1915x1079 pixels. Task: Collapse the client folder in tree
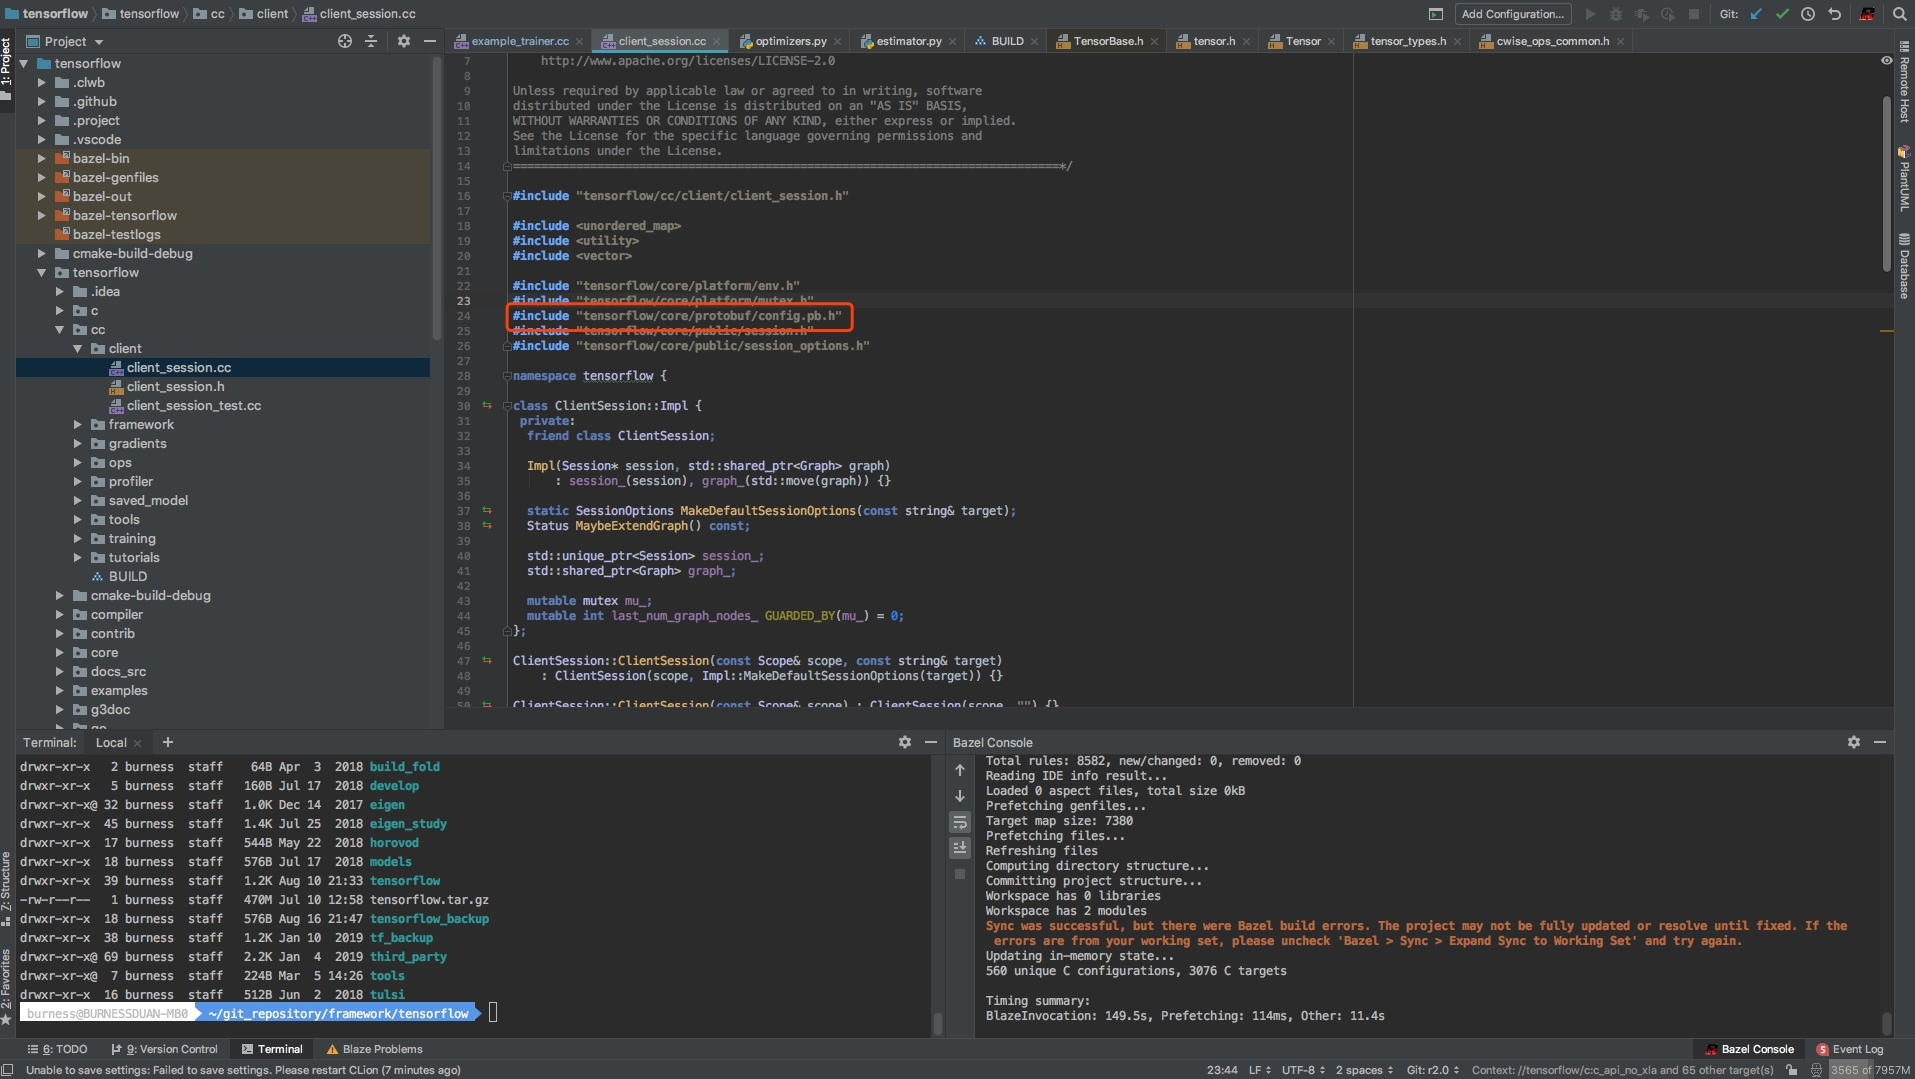(78, 349)
